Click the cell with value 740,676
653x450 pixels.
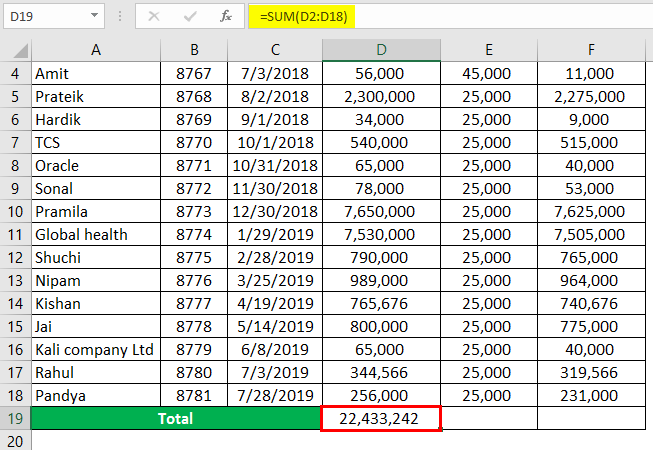click(x=591, y=303)
